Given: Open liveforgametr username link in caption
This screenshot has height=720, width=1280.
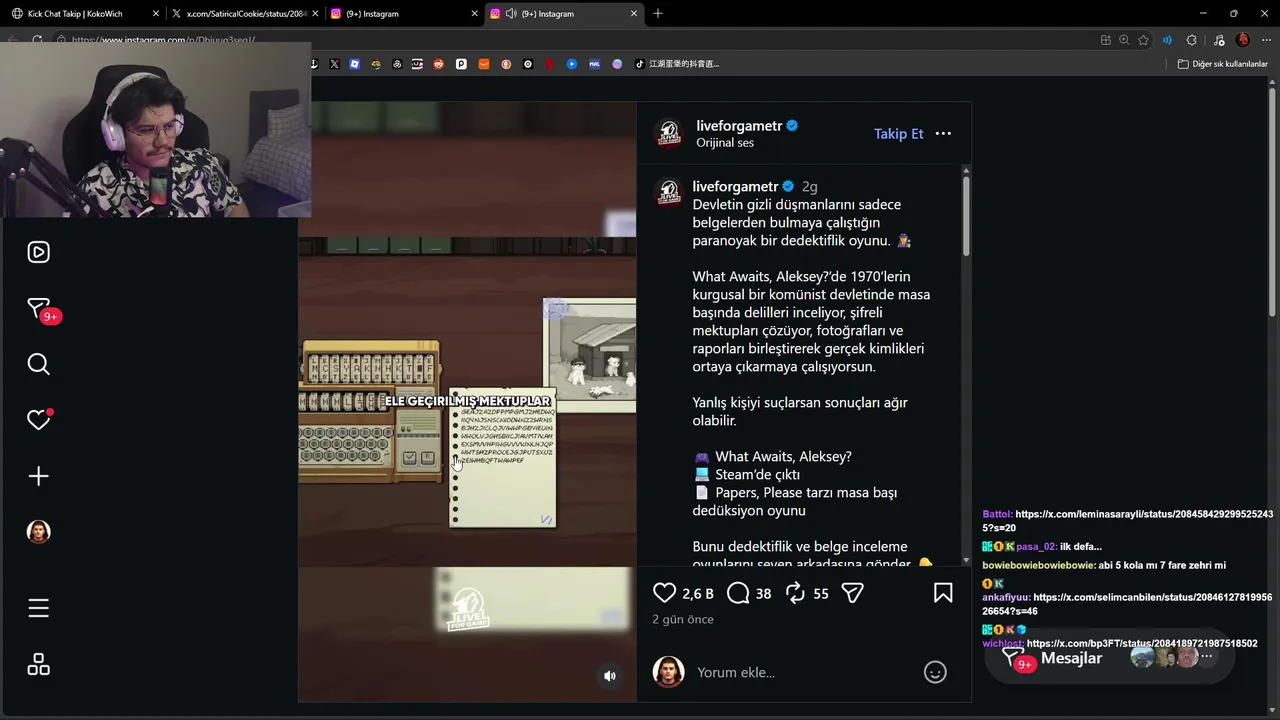Looking at the screenshot, I should [x=735, y=186].
